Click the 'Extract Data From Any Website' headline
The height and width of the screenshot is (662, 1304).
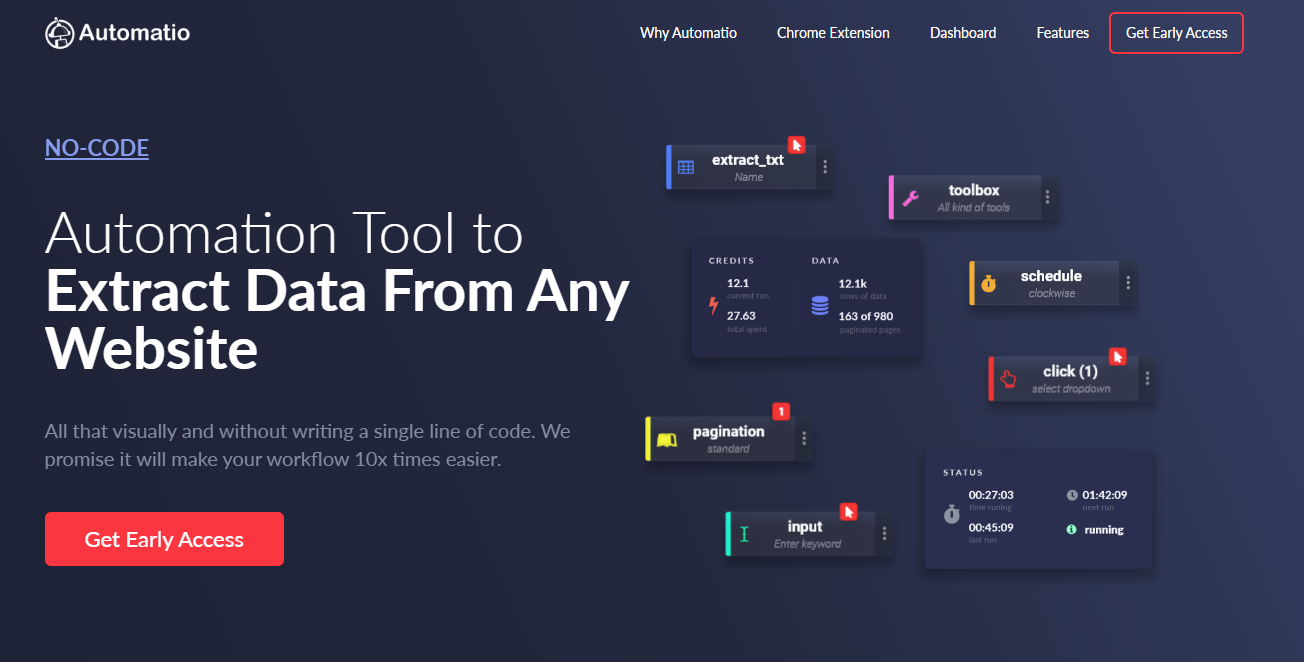coord(338,320)
